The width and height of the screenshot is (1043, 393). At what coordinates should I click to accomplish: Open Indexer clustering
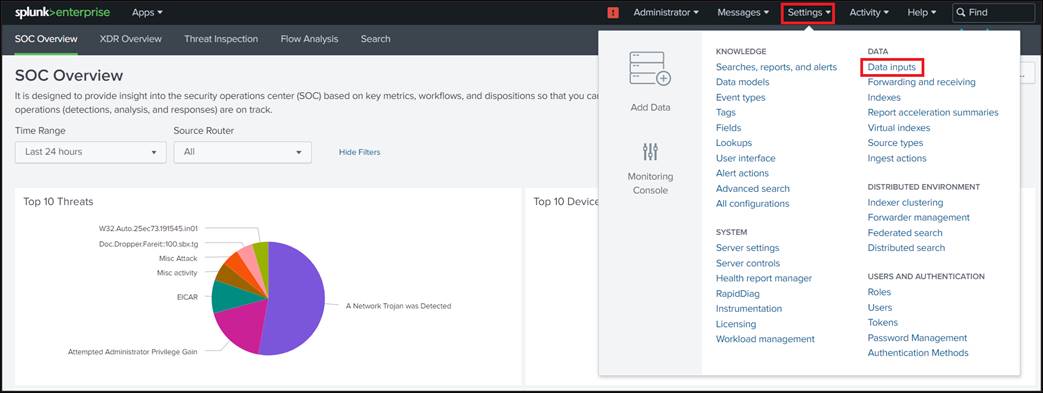pos(905,202)
